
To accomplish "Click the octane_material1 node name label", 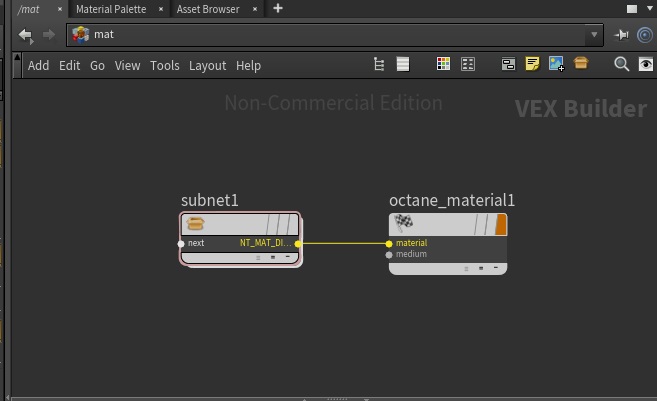I will pos(452,200).
